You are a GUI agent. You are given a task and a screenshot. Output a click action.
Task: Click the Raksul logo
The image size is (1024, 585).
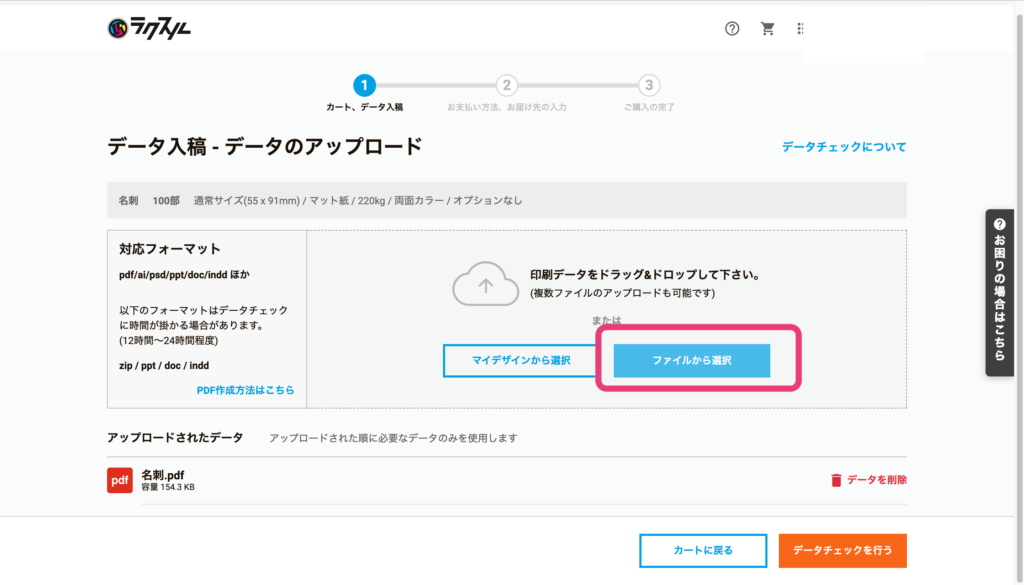click(149, 28)
